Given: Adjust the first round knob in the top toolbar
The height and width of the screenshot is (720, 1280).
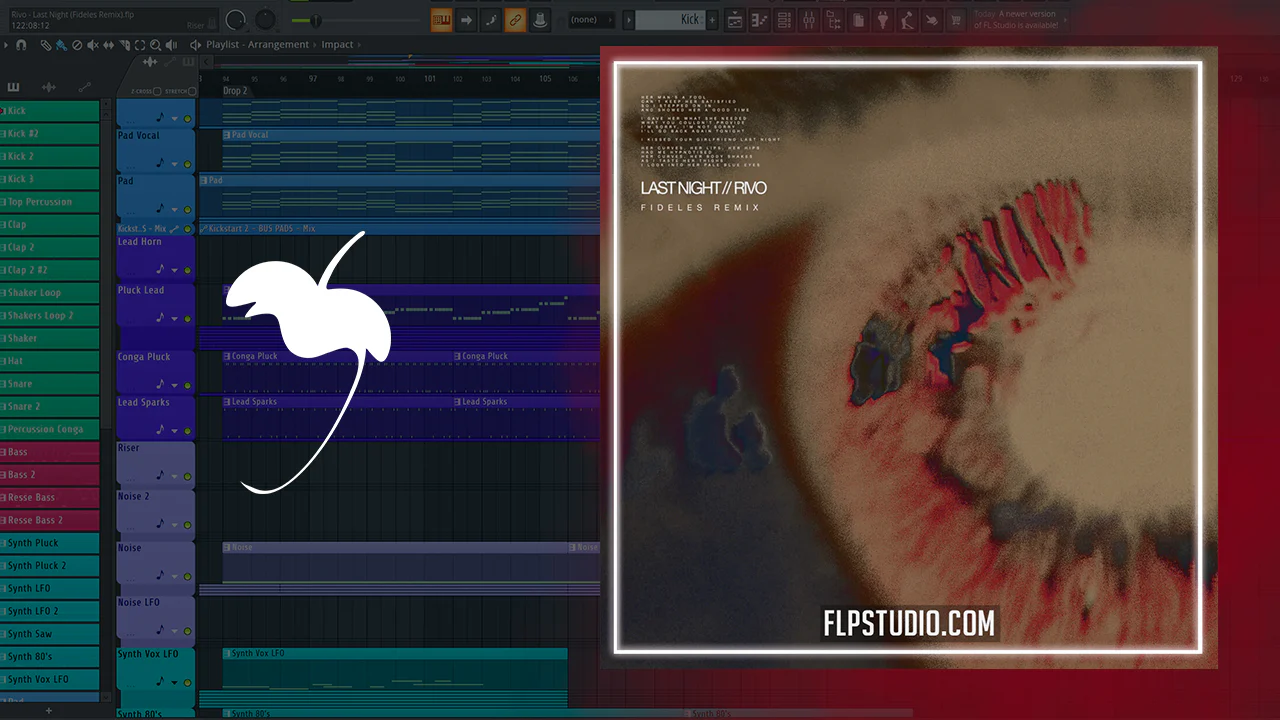Looking at the screenshot, I should click(236, 19).
